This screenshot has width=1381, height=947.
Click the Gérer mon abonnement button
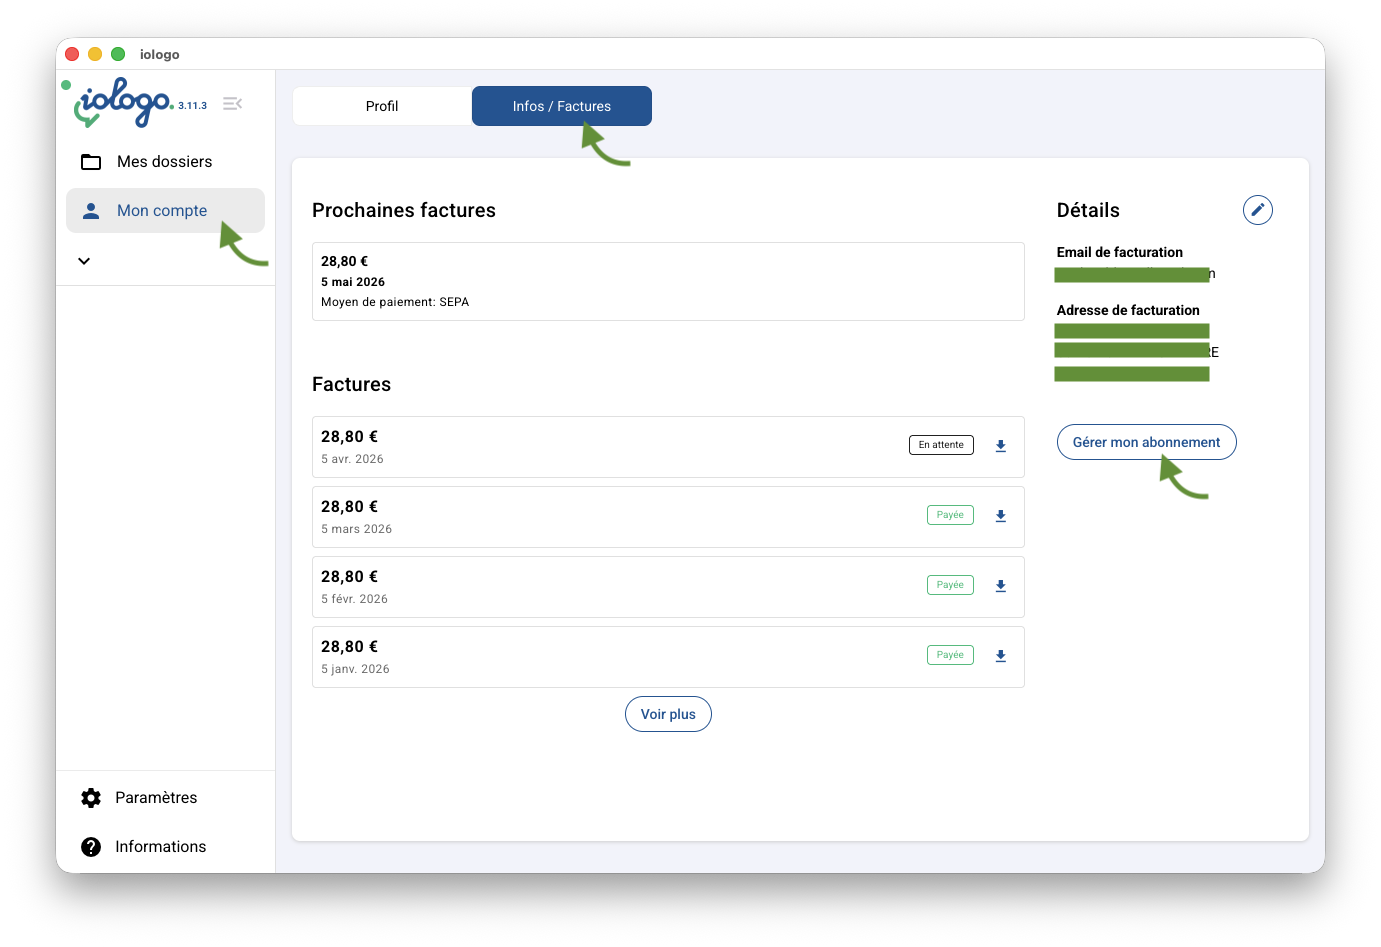pyautogui.click(x=1146, y=442)
